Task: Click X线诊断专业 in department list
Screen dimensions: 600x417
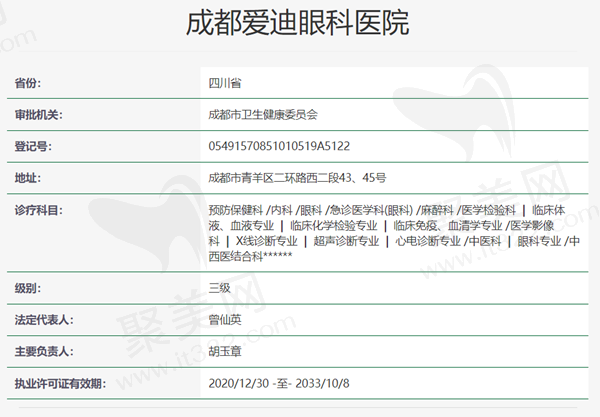Action: [x=267, y=241]
